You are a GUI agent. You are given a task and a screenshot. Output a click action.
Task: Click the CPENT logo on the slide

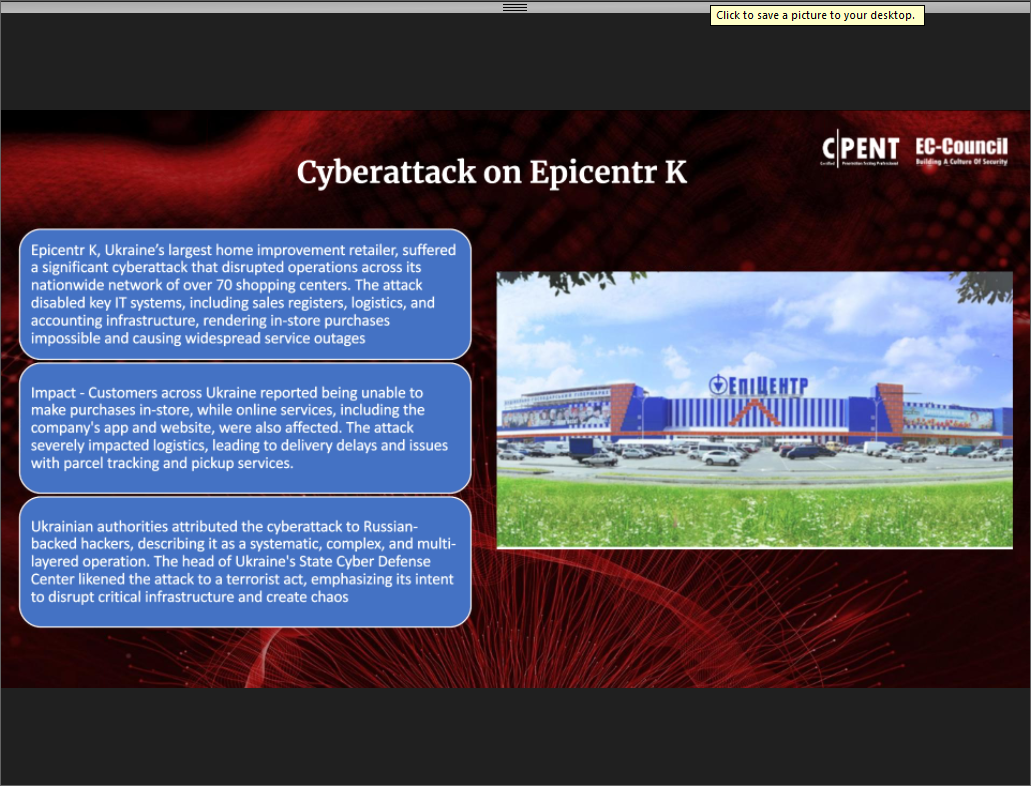click(860, 149)
